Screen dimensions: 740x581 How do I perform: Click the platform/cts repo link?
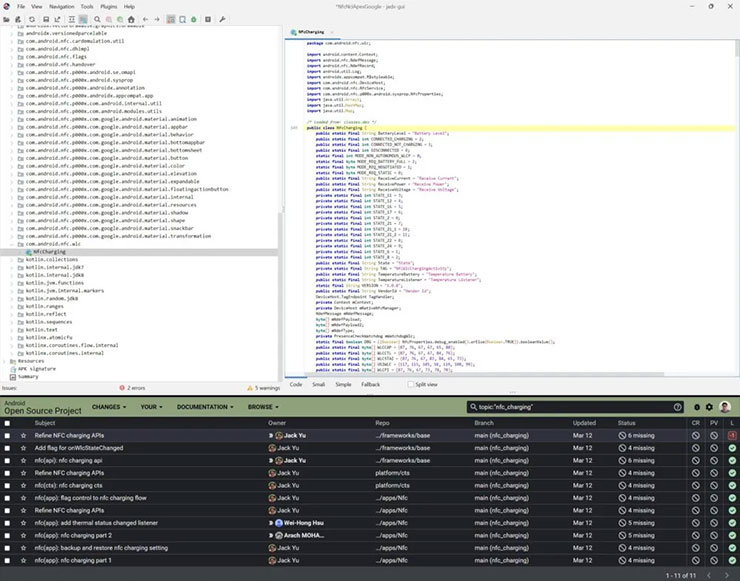393,472
